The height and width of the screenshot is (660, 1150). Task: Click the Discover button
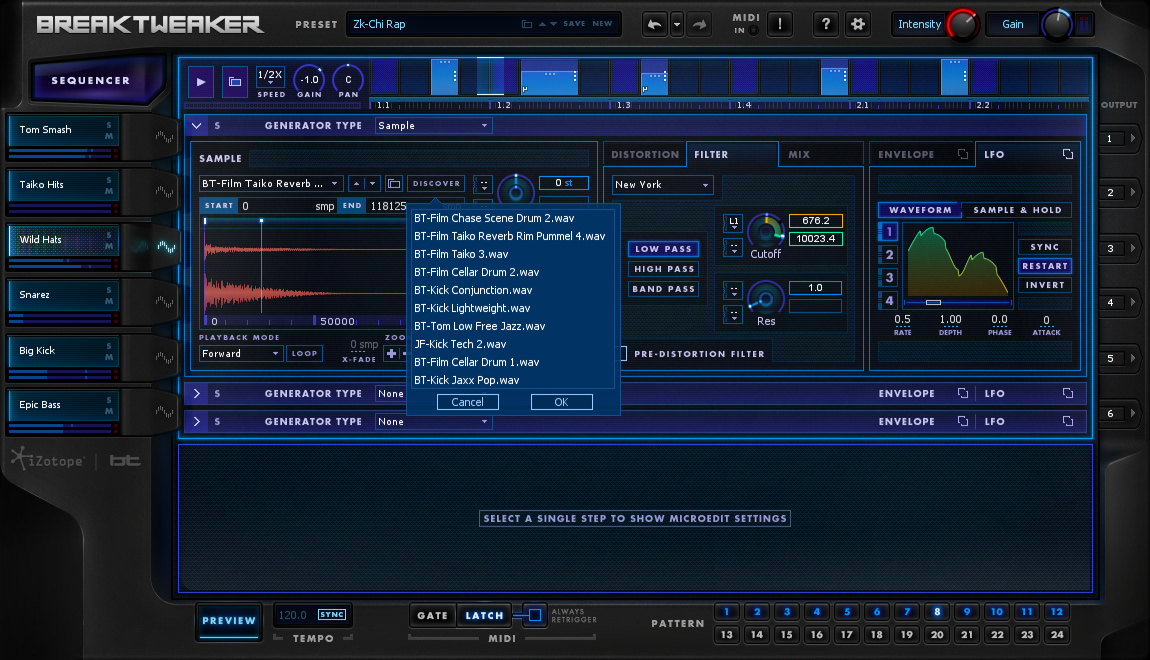(436, 183)
